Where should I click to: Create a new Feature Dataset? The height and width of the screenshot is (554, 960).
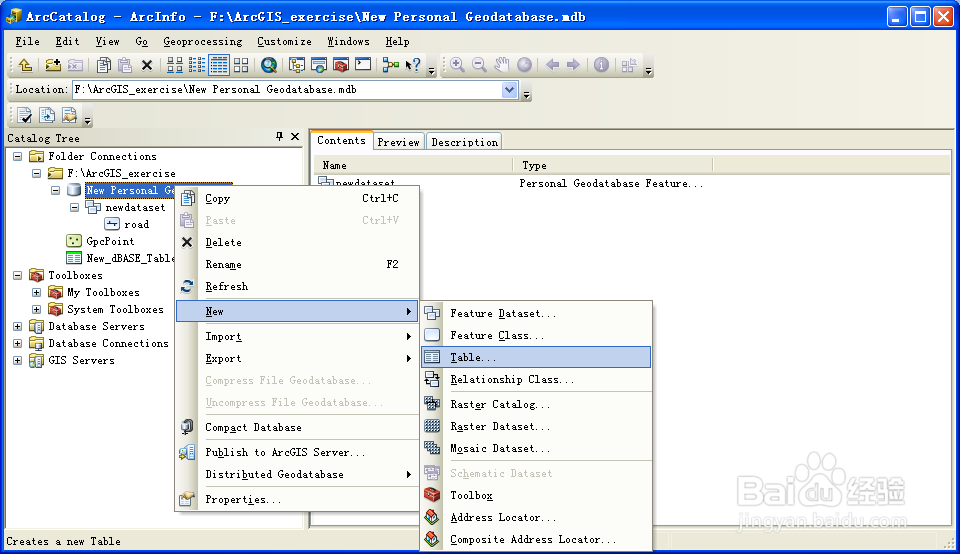tap(536, 313)
